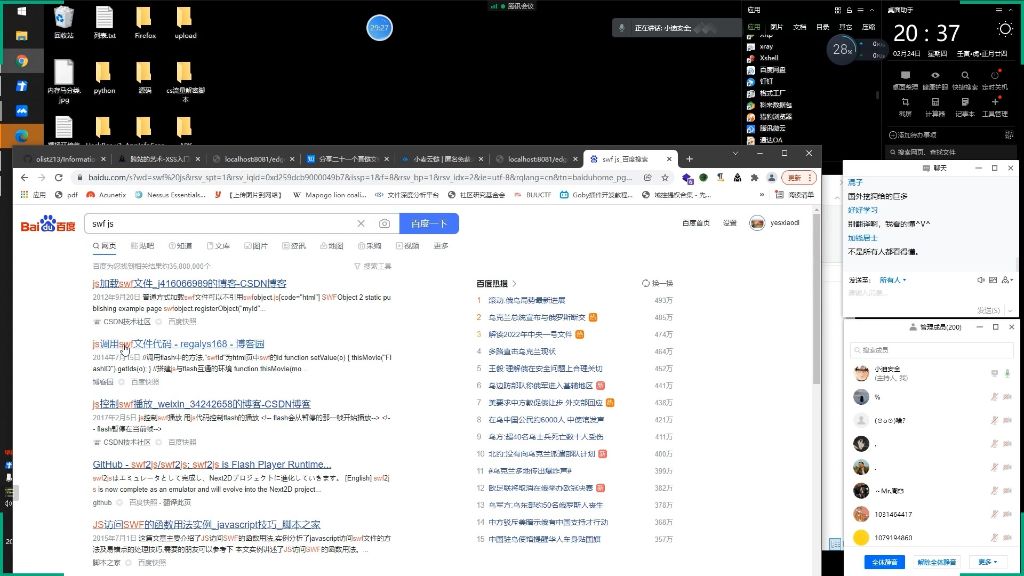Screen dimensions: 1024x576
Task: Click the emoji/sound icon in the chat window
Action: click(x=980, y=280)
